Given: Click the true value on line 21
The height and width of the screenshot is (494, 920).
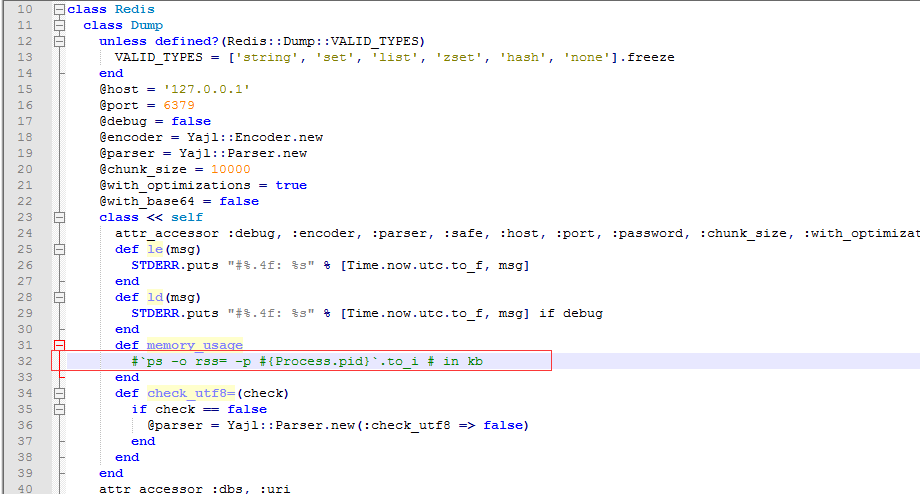Looking at the screenshot, I should point(291,185).
